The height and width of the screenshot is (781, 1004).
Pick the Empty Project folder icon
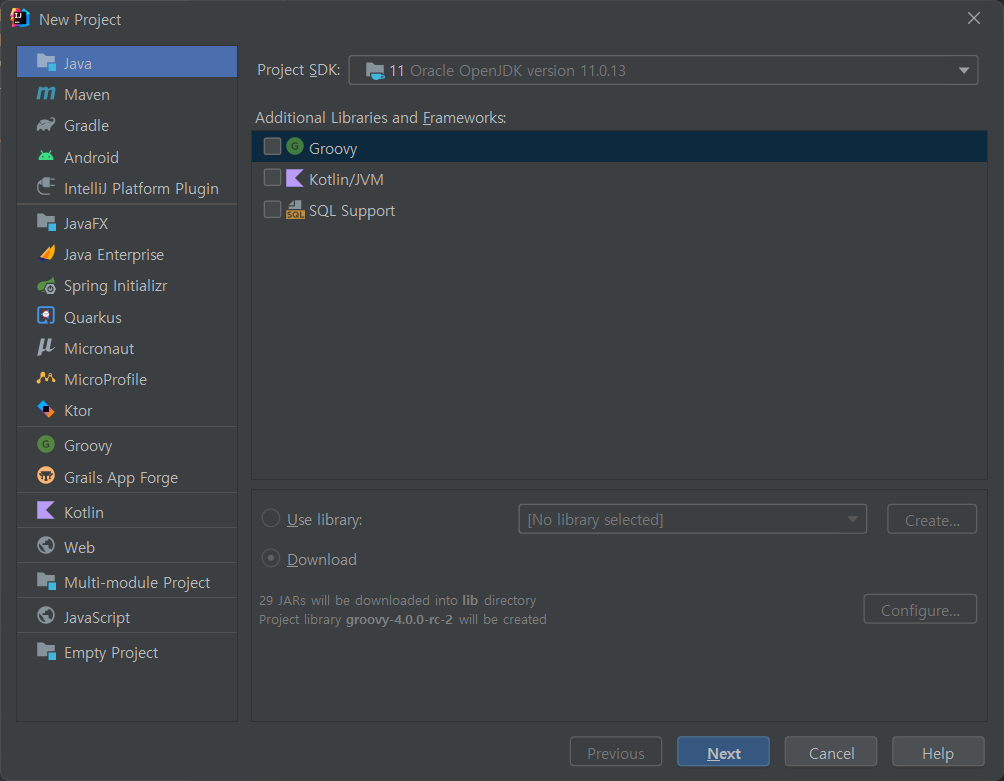click(46, 651)
